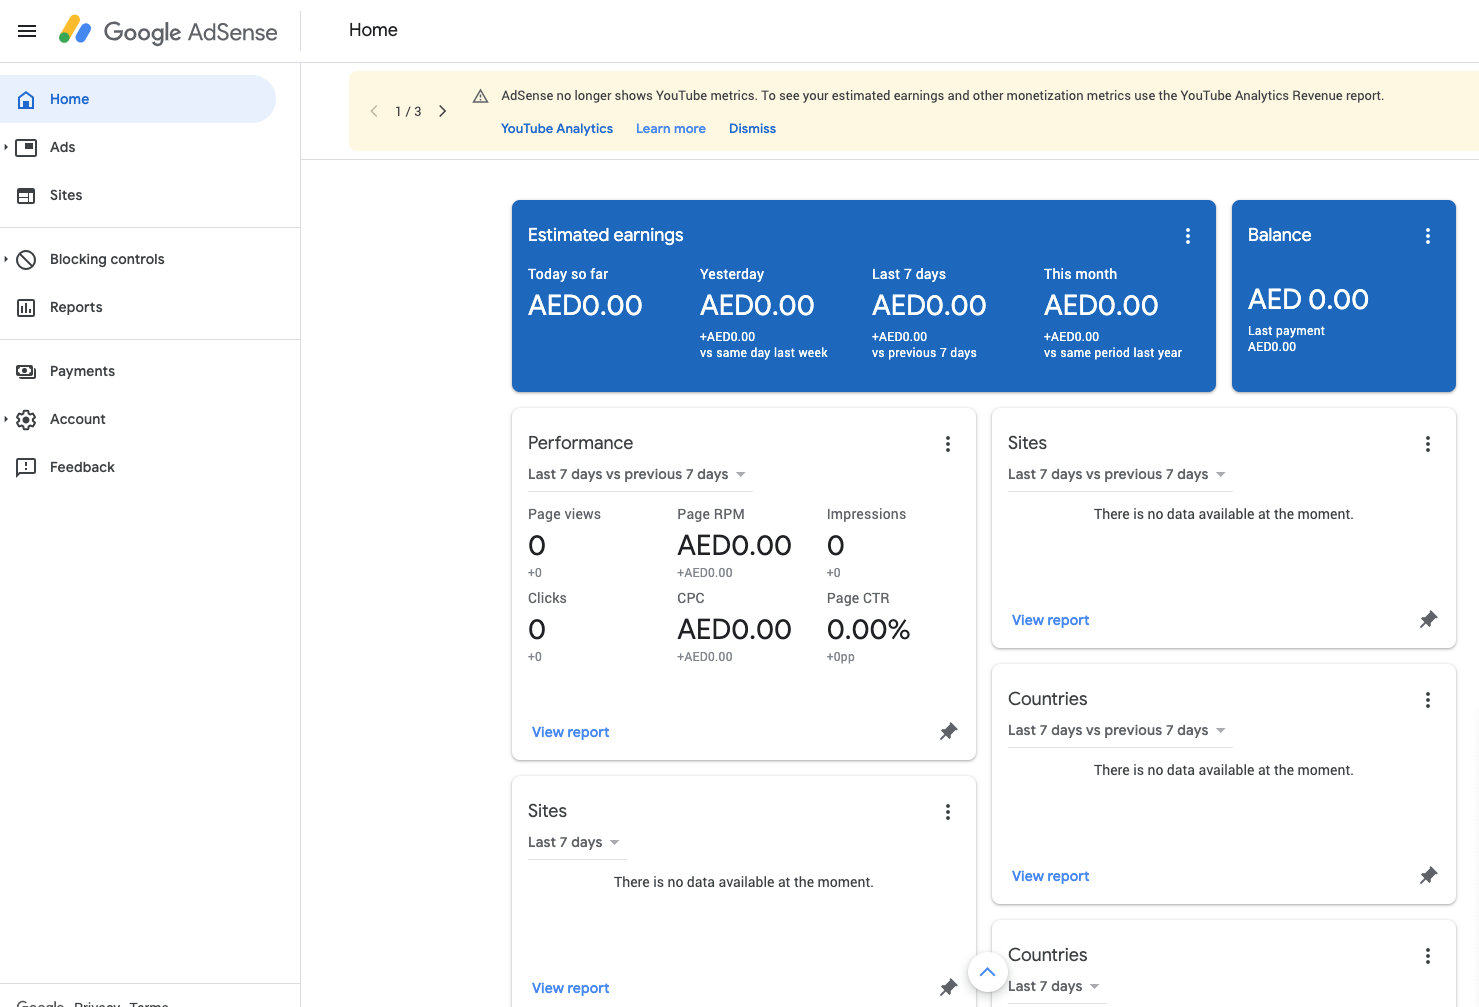The height and width of the screenshot is (1007, 1479).
Task: Click the Feedback icon in sidebar
Action: pos(27,467)
